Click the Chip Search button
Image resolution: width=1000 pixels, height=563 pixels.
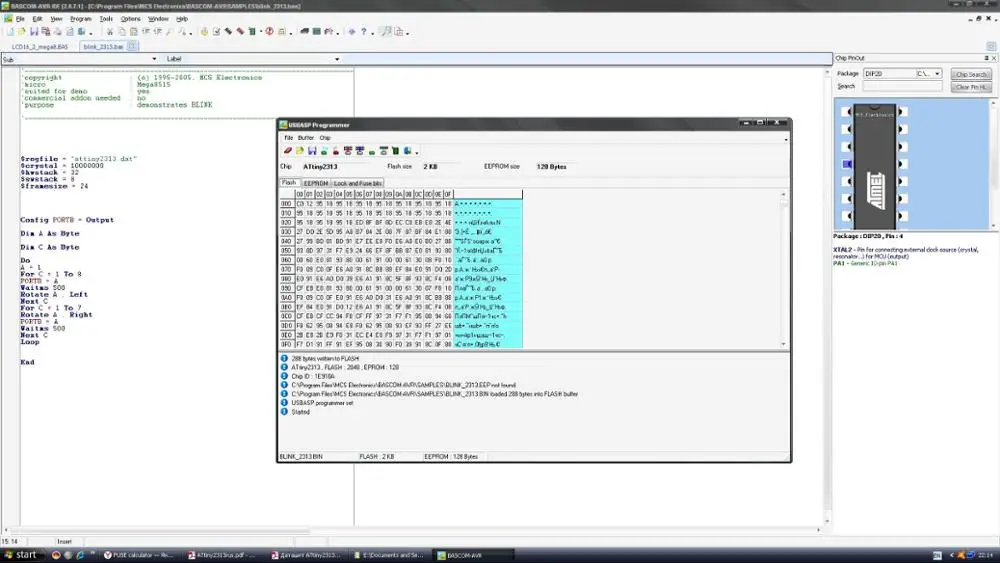pyautogui.click(x=971, y=75)
